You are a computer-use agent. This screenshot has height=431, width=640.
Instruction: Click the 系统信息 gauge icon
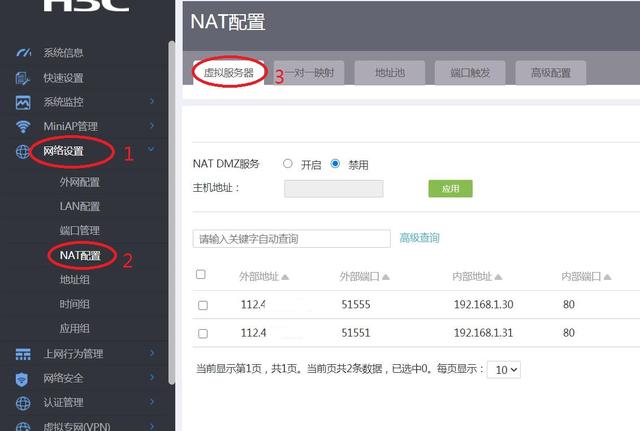(23, 53)
